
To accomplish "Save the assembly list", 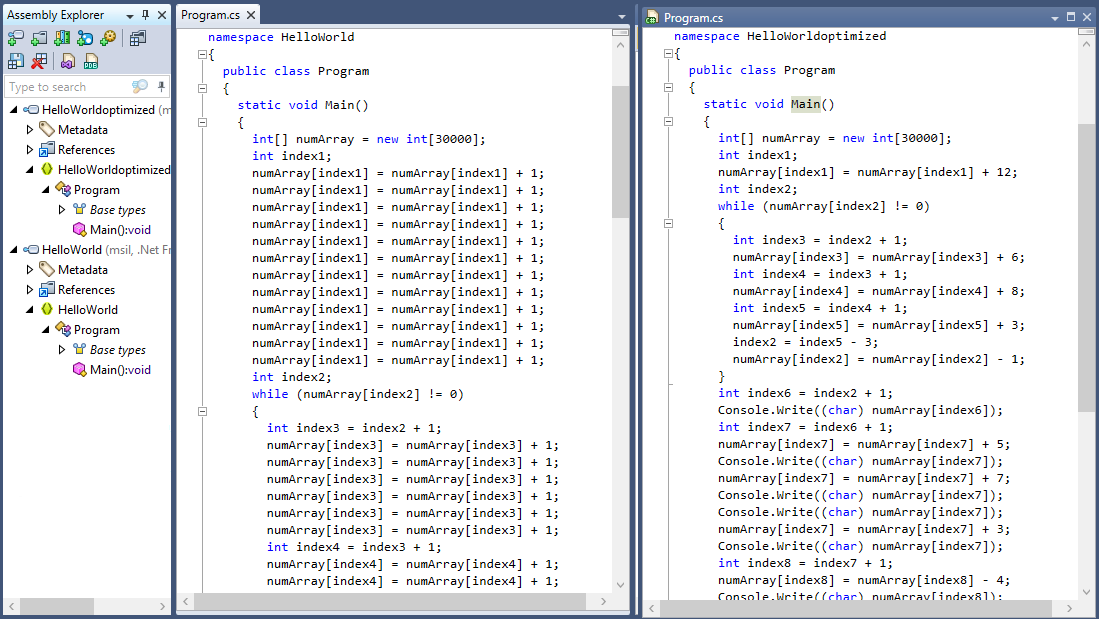I will coord(15,61).
